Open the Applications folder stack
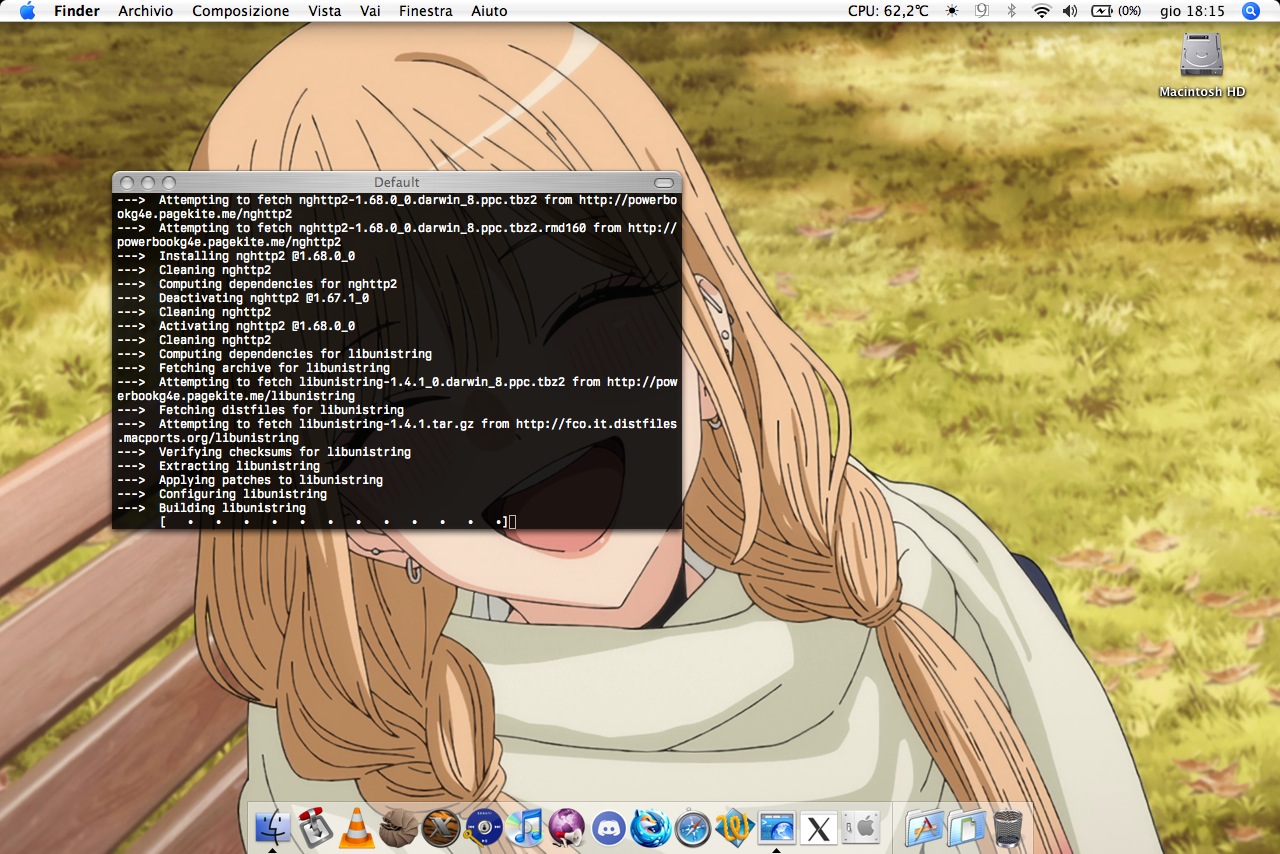The width and height of the screenshot is (1280, 854). 925,828
